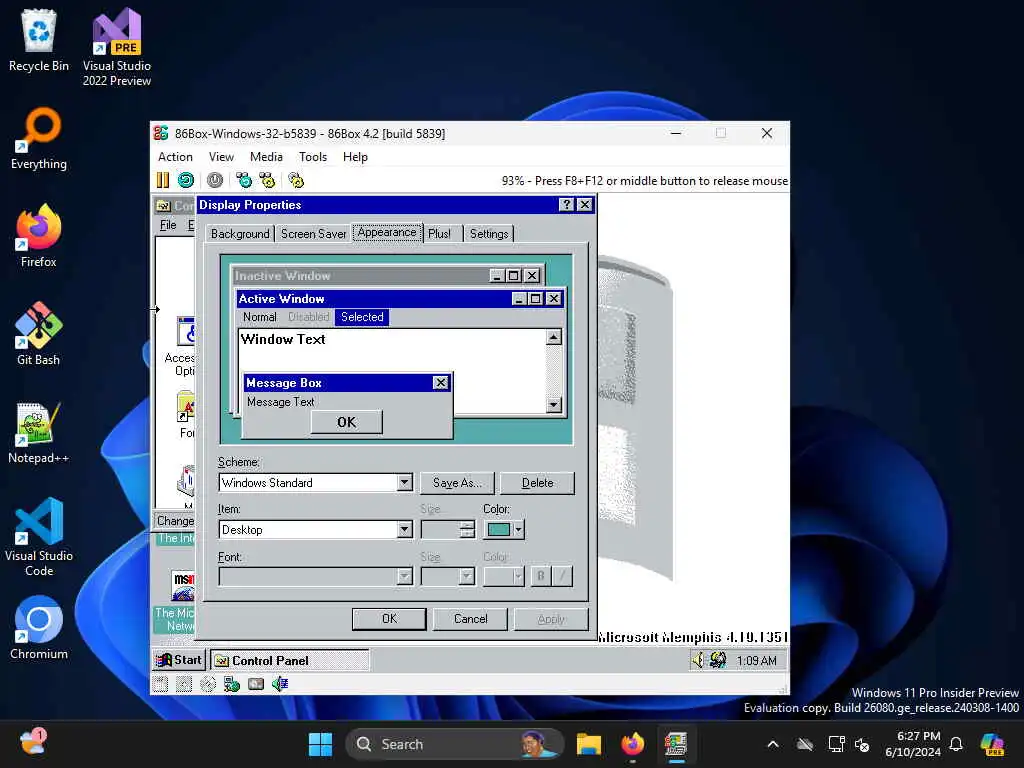Toggle the Italic font button
This screenshot has width=1024, height=768.
click(562, 576)
